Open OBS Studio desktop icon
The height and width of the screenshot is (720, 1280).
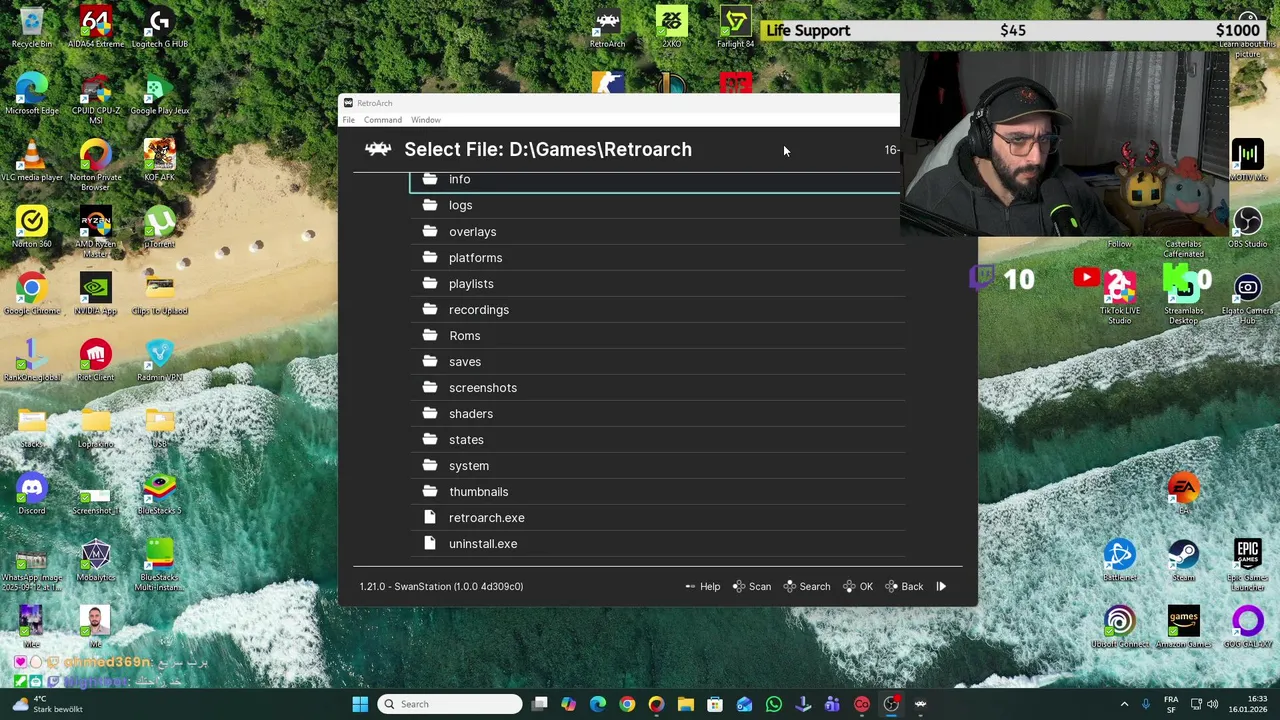point(1247,227)
